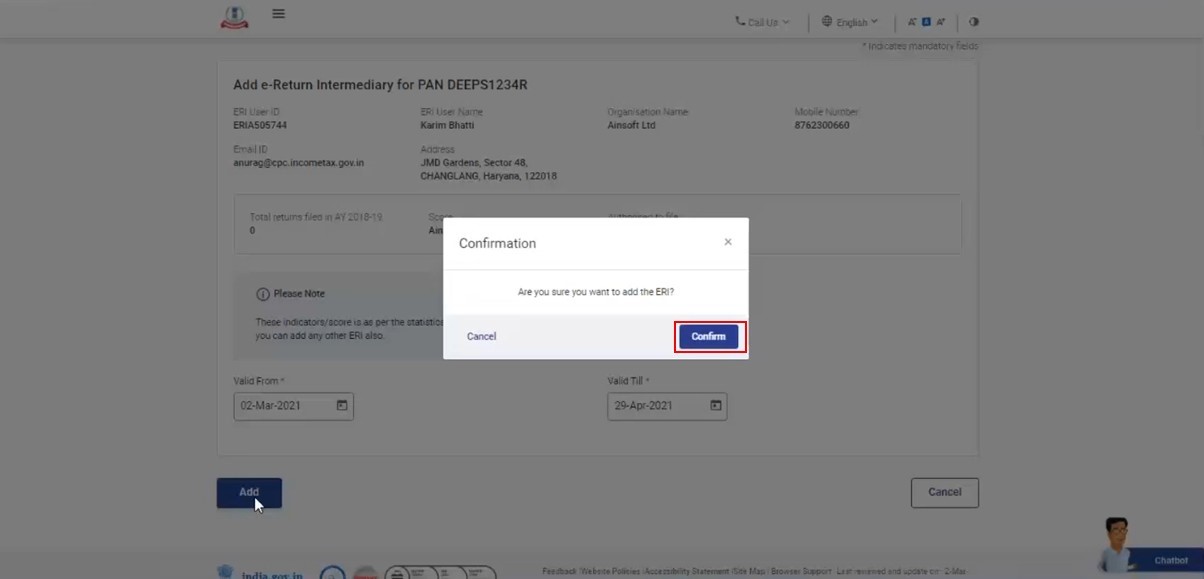Click the page-level Cancel button
The image size is (1204, 579).
(x=944, y=492)
